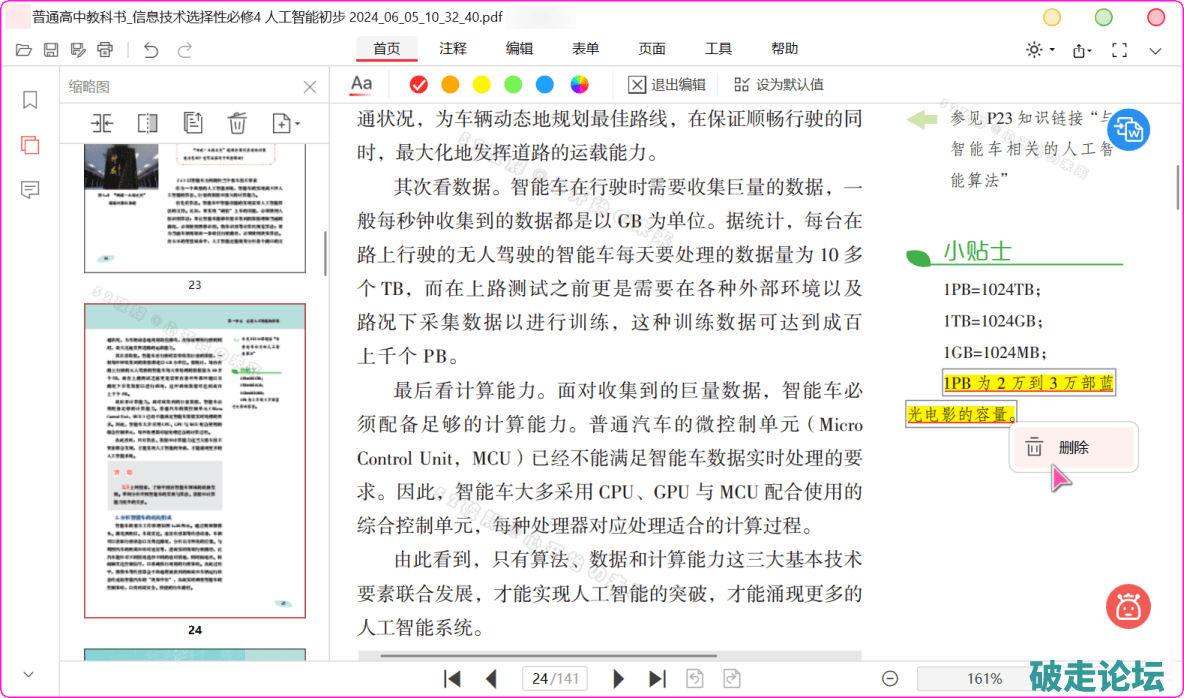Screen dimensions: 1184x698
Task: Click the delete page trash icon
Action: pyautogui.click(x=237, y=123)
